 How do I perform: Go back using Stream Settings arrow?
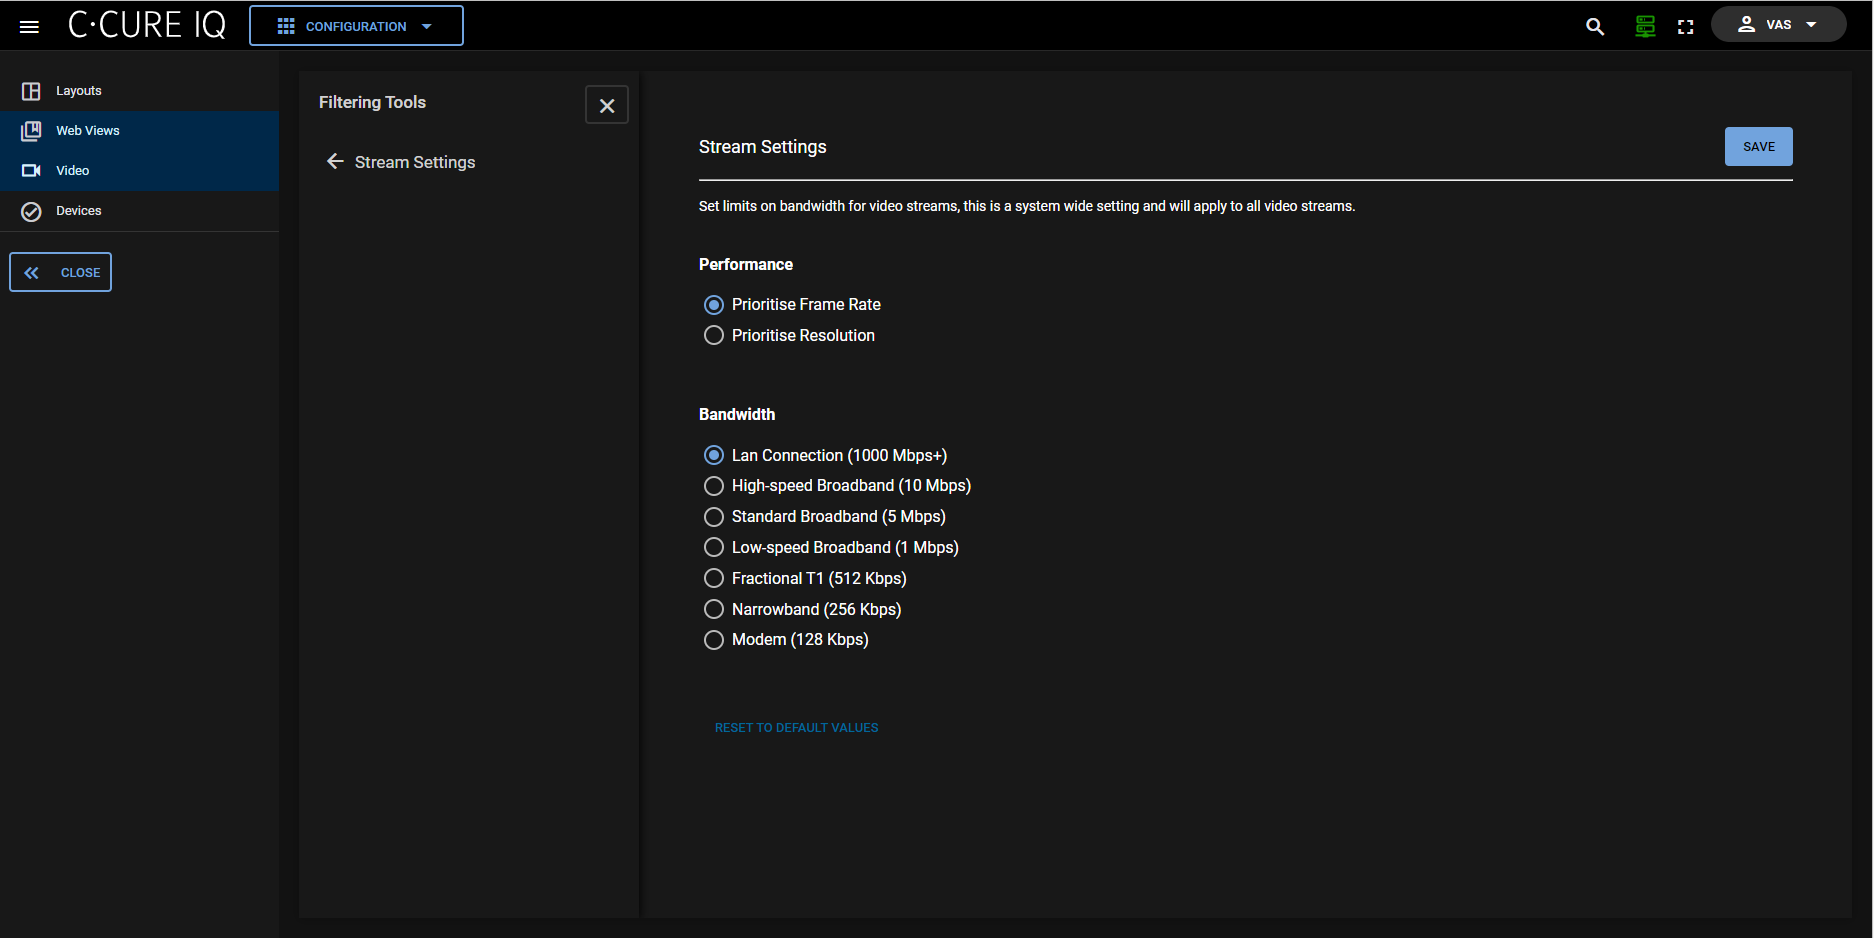click(335, 162)
